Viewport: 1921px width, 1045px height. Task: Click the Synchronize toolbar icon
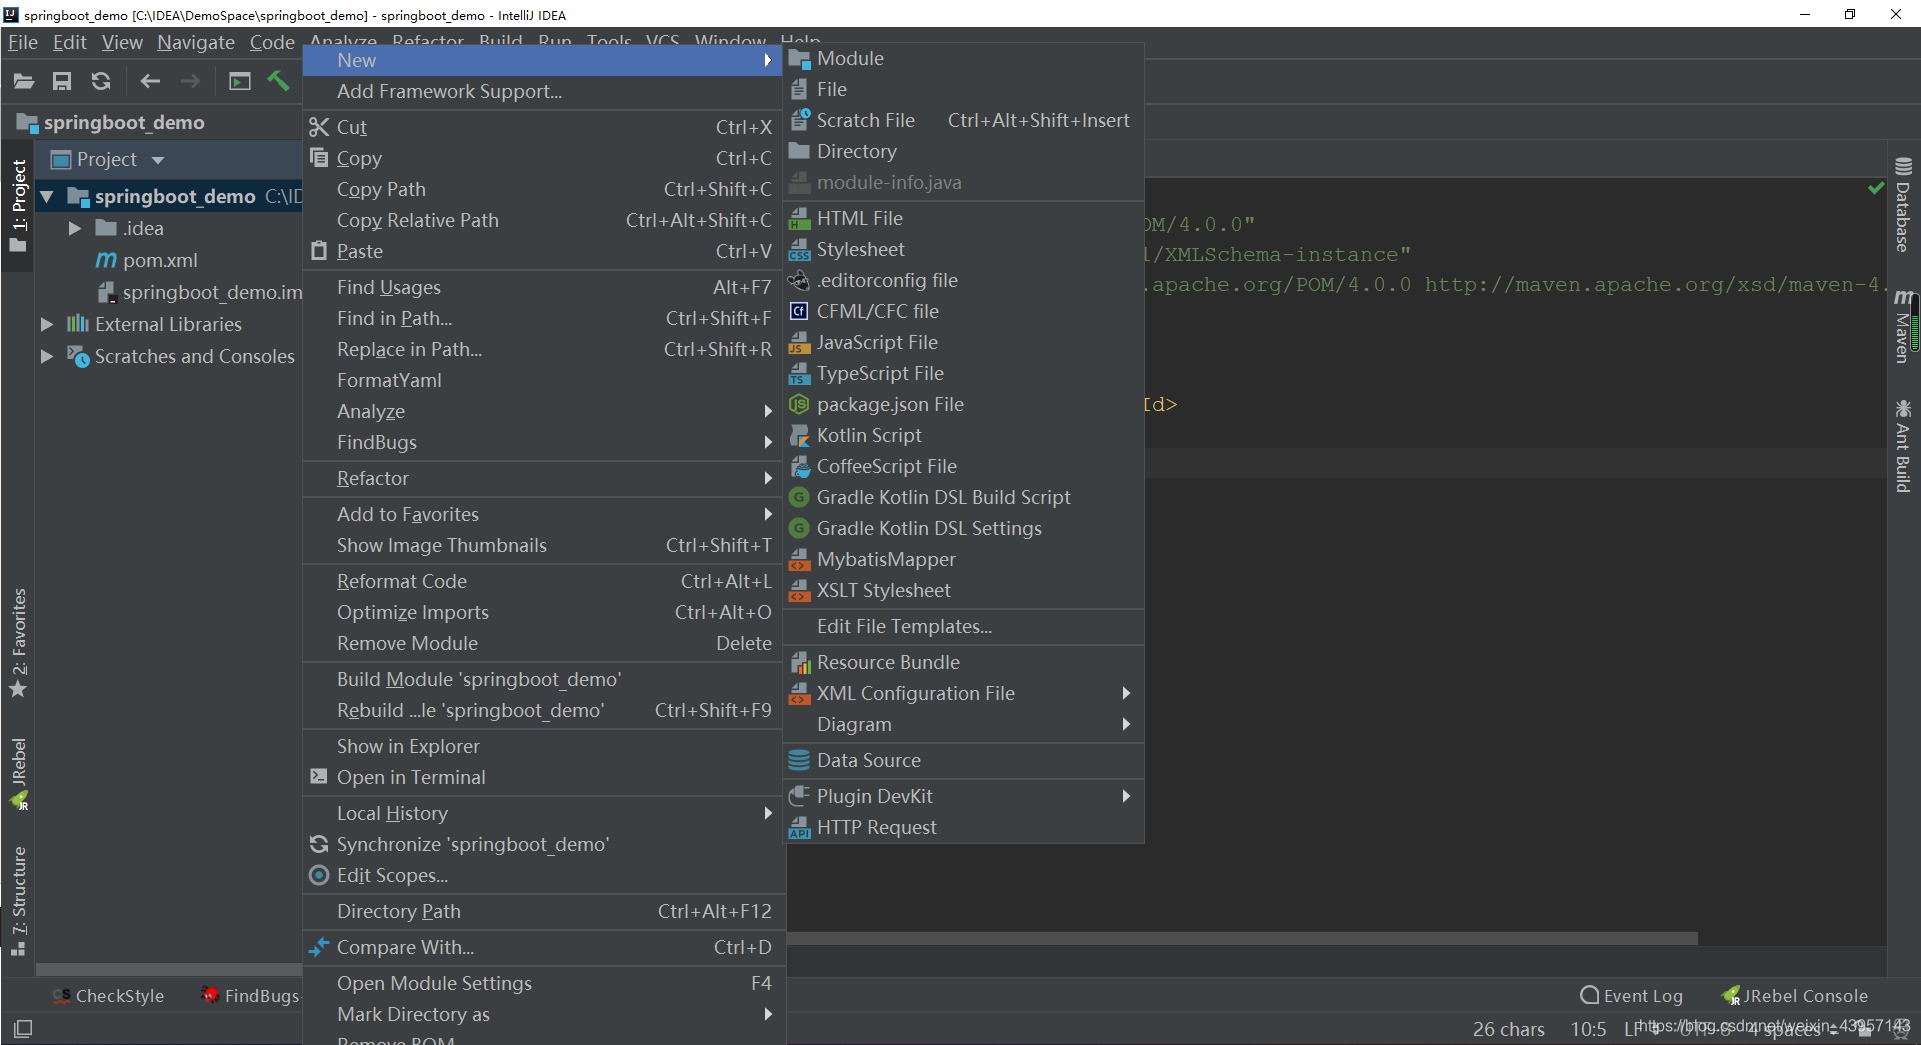(101, 82)
